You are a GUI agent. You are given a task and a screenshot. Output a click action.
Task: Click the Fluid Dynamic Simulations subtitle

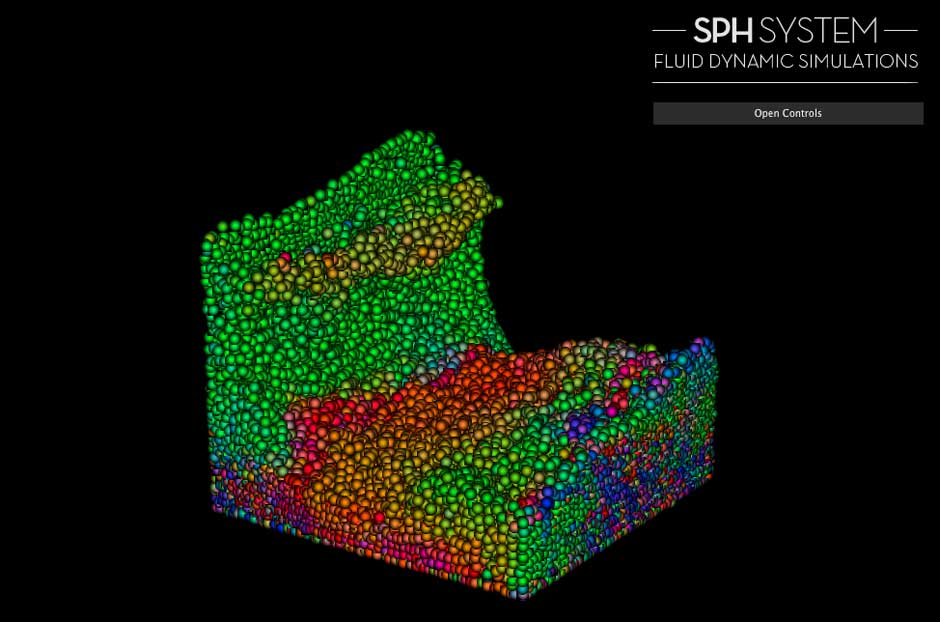[785, 61]
